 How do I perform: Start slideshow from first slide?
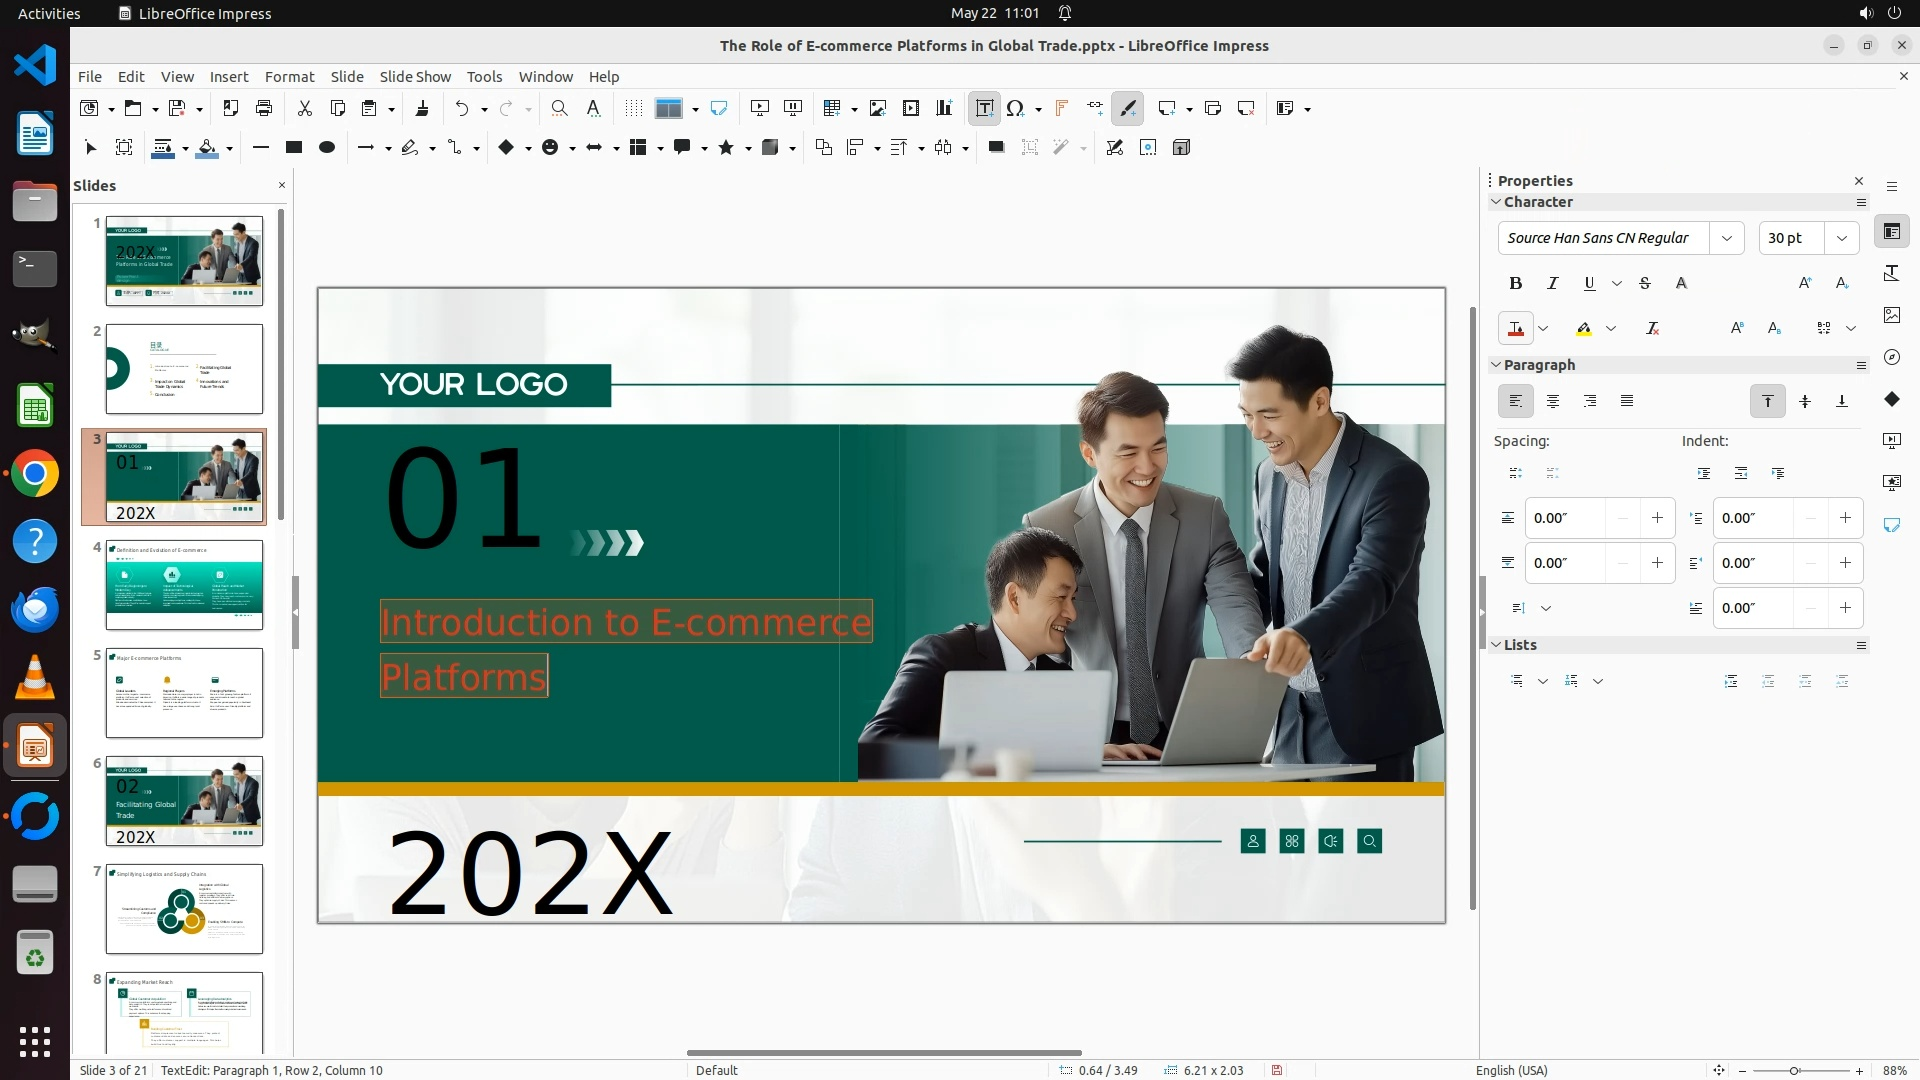[x=760, y=108]
